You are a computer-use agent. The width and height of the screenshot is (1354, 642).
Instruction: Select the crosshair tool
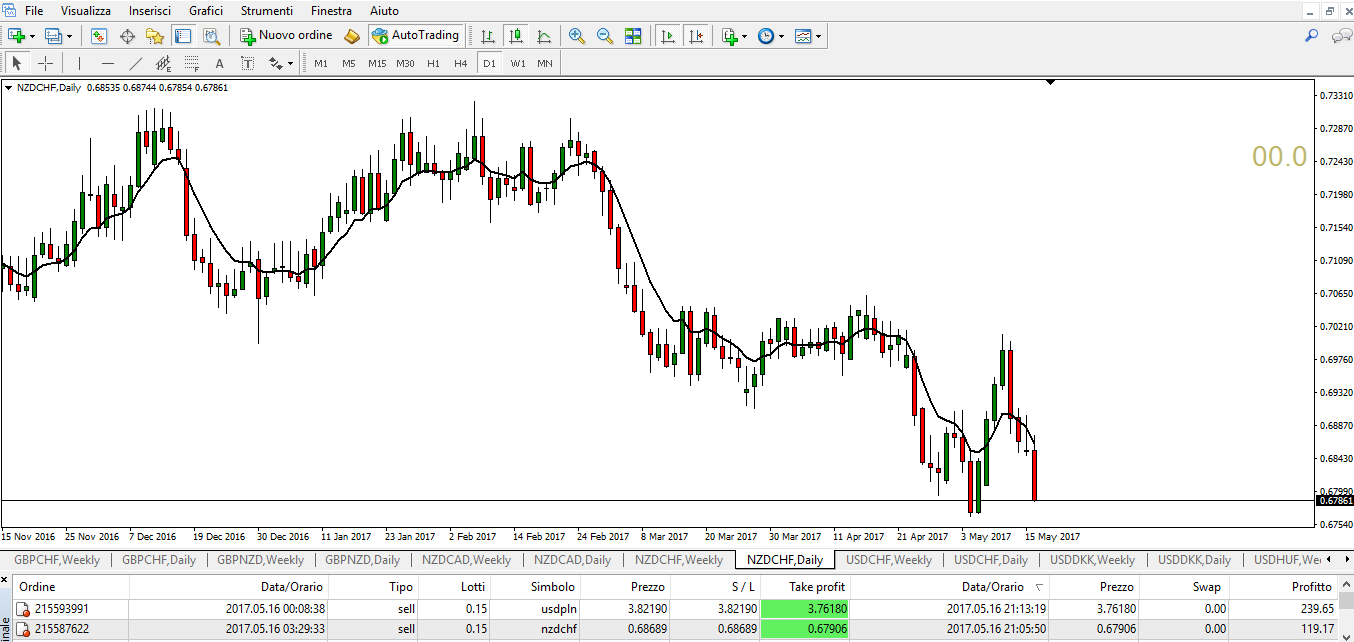click(45, 63)
